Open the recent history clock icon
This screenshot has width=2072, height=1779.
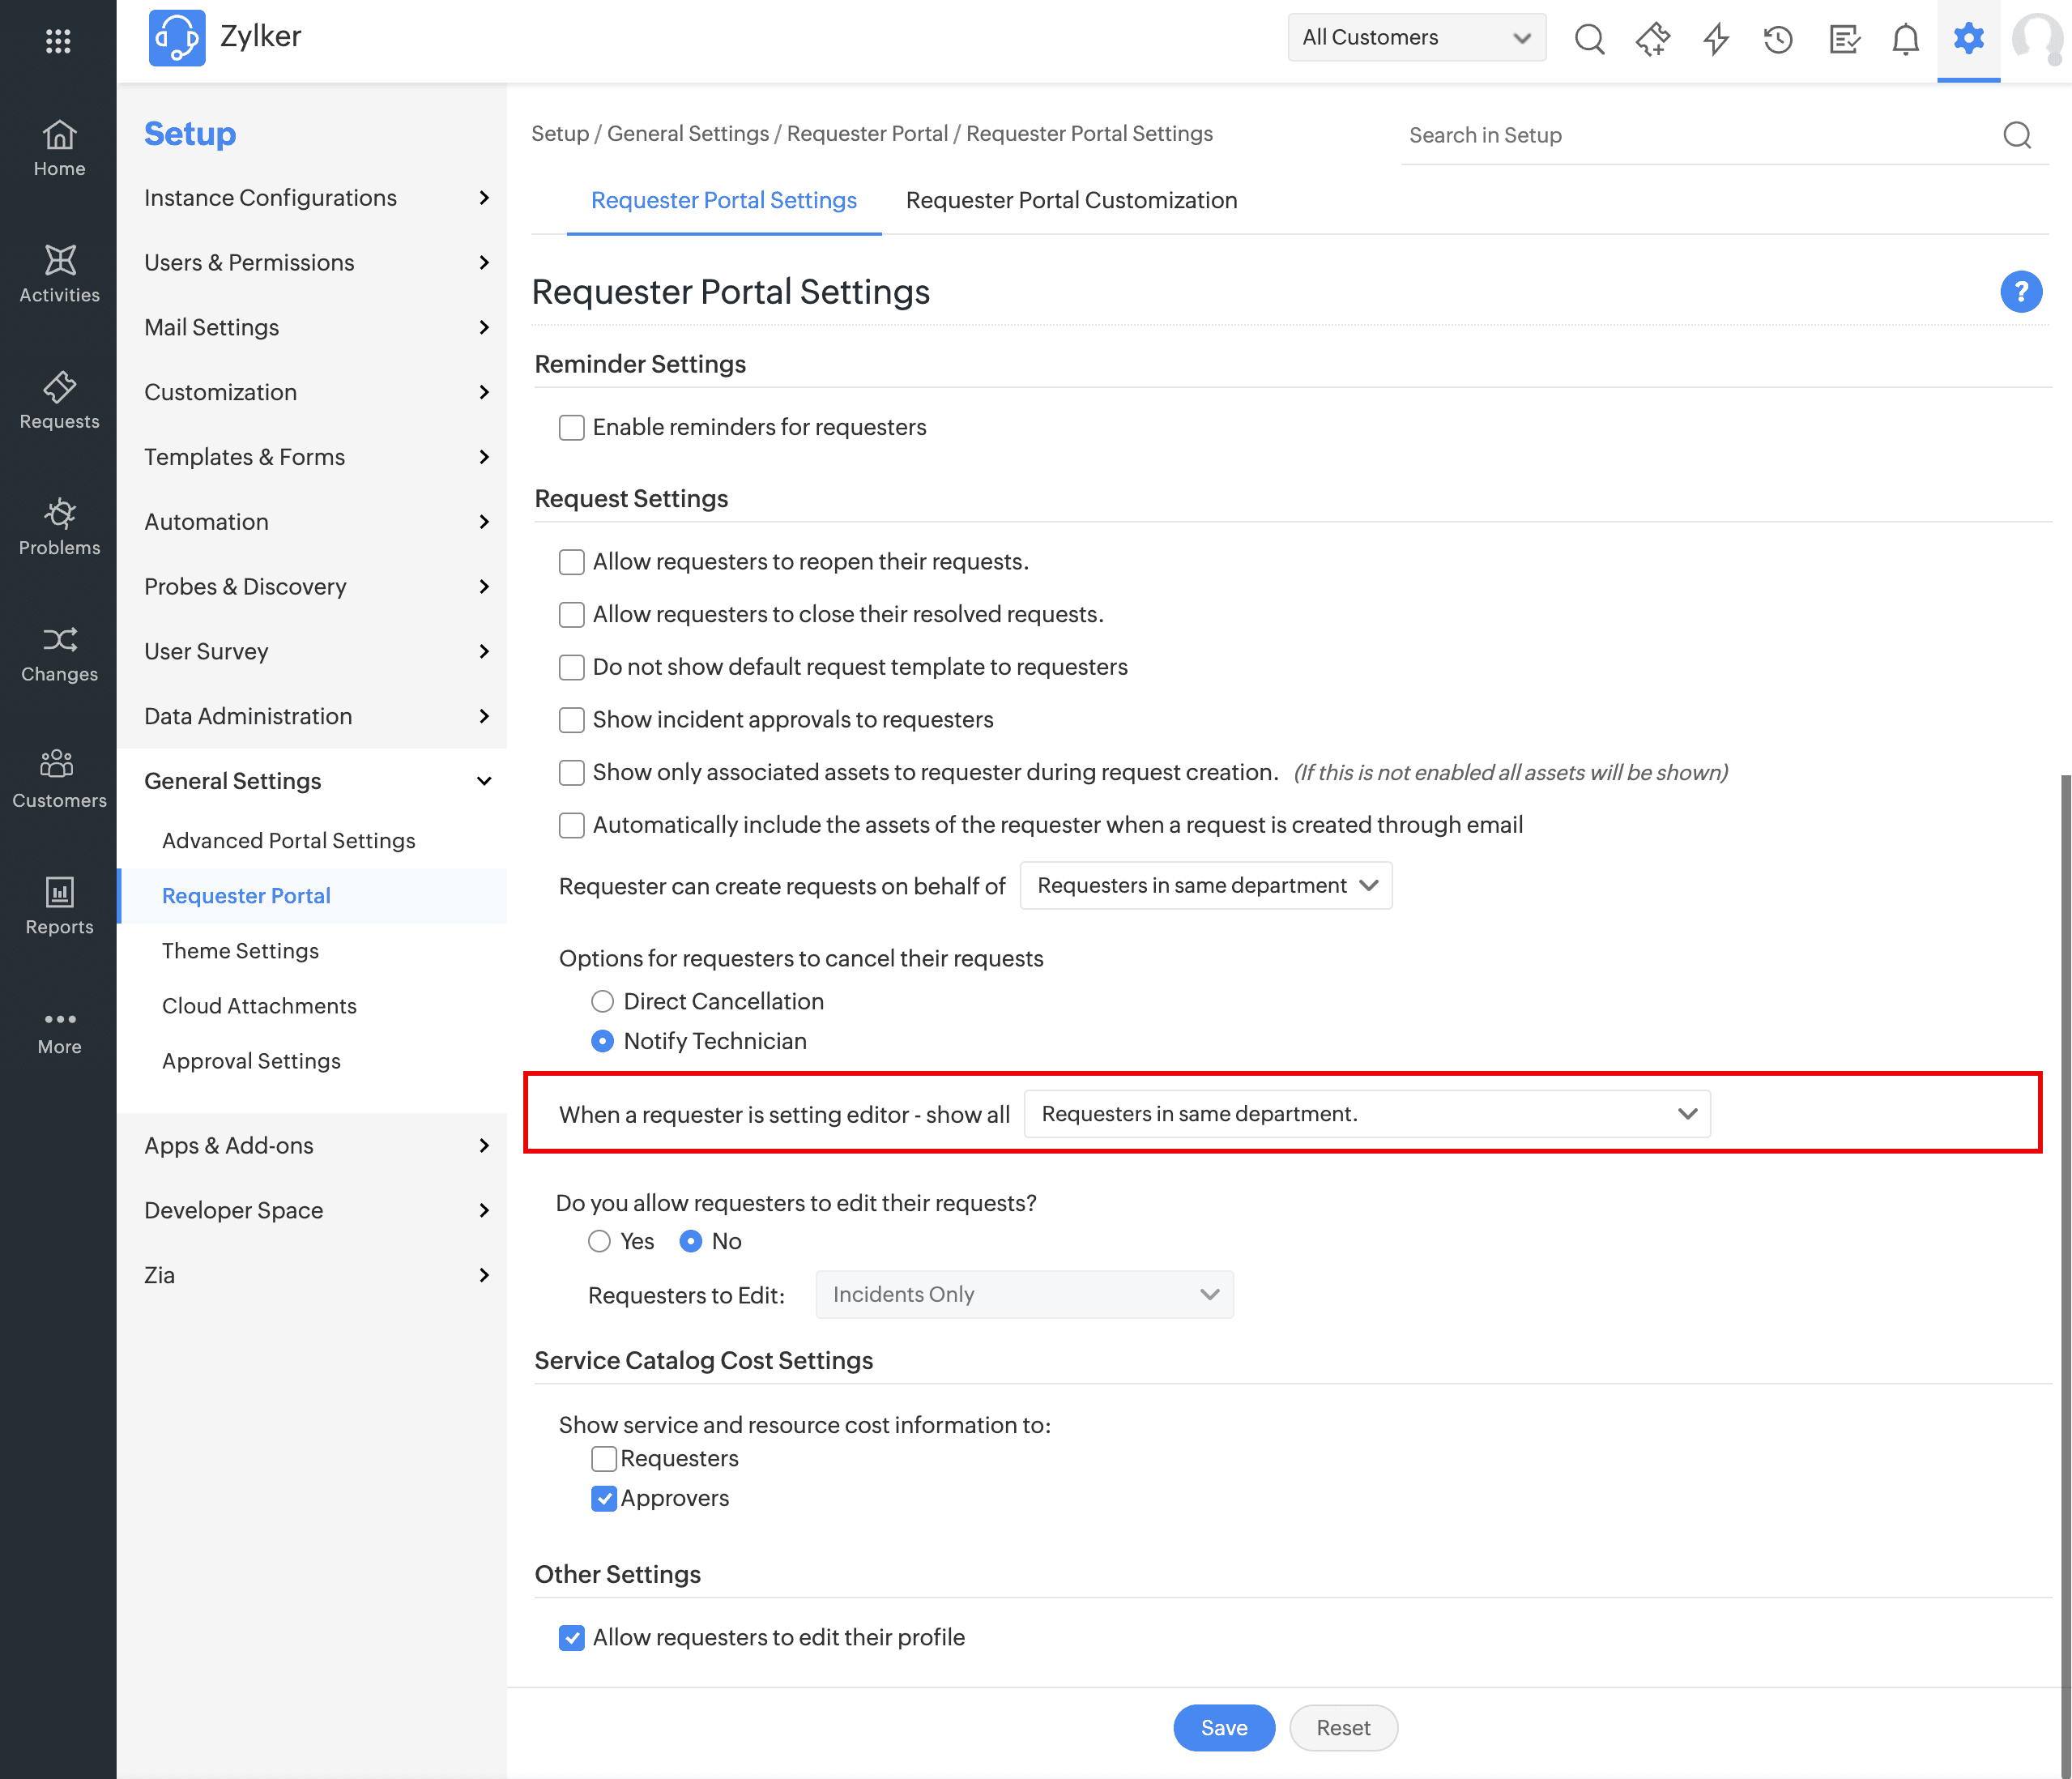tap(1778, 39)
